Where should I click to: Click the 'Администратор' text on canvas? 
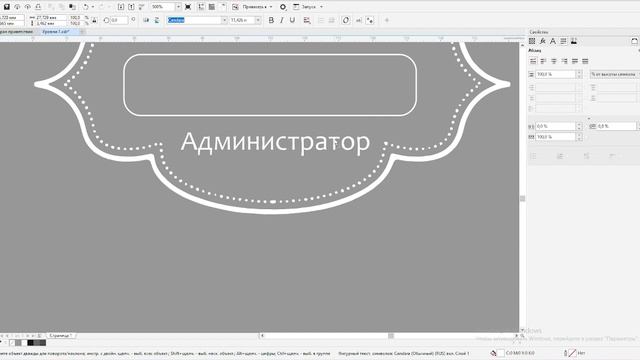276,143
